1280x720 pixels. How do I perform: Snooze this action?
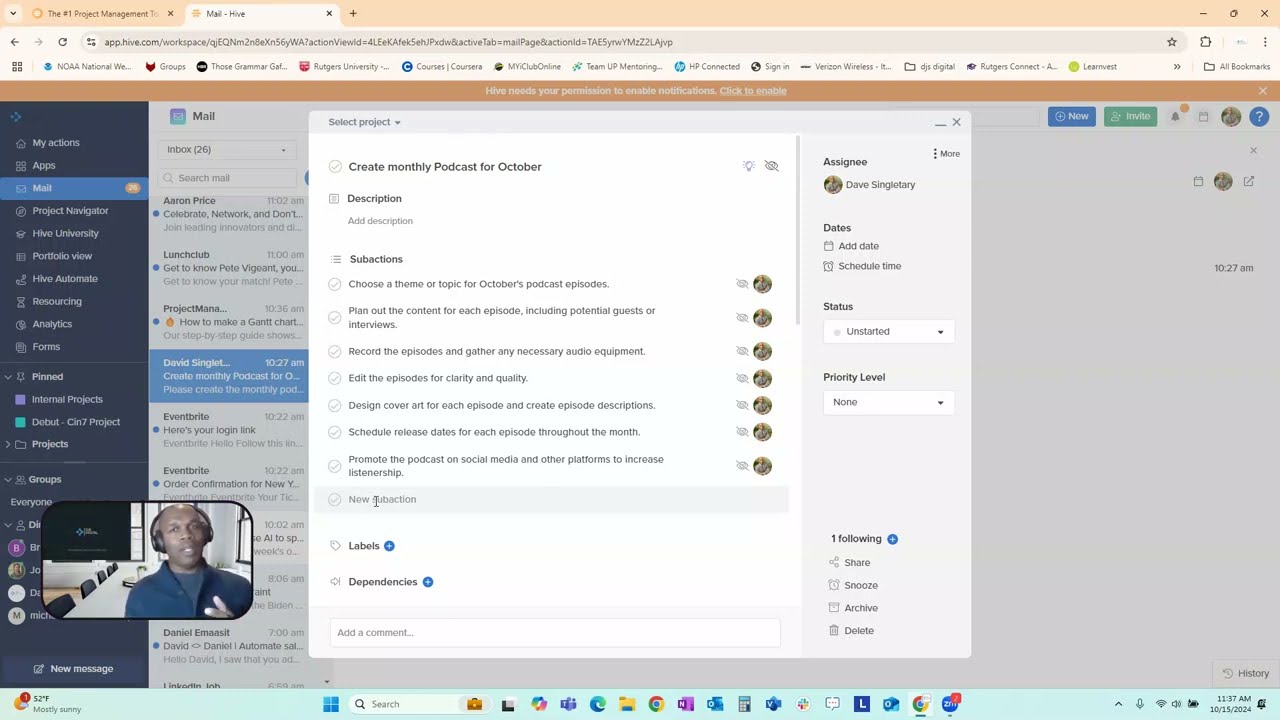pos(860,585)
